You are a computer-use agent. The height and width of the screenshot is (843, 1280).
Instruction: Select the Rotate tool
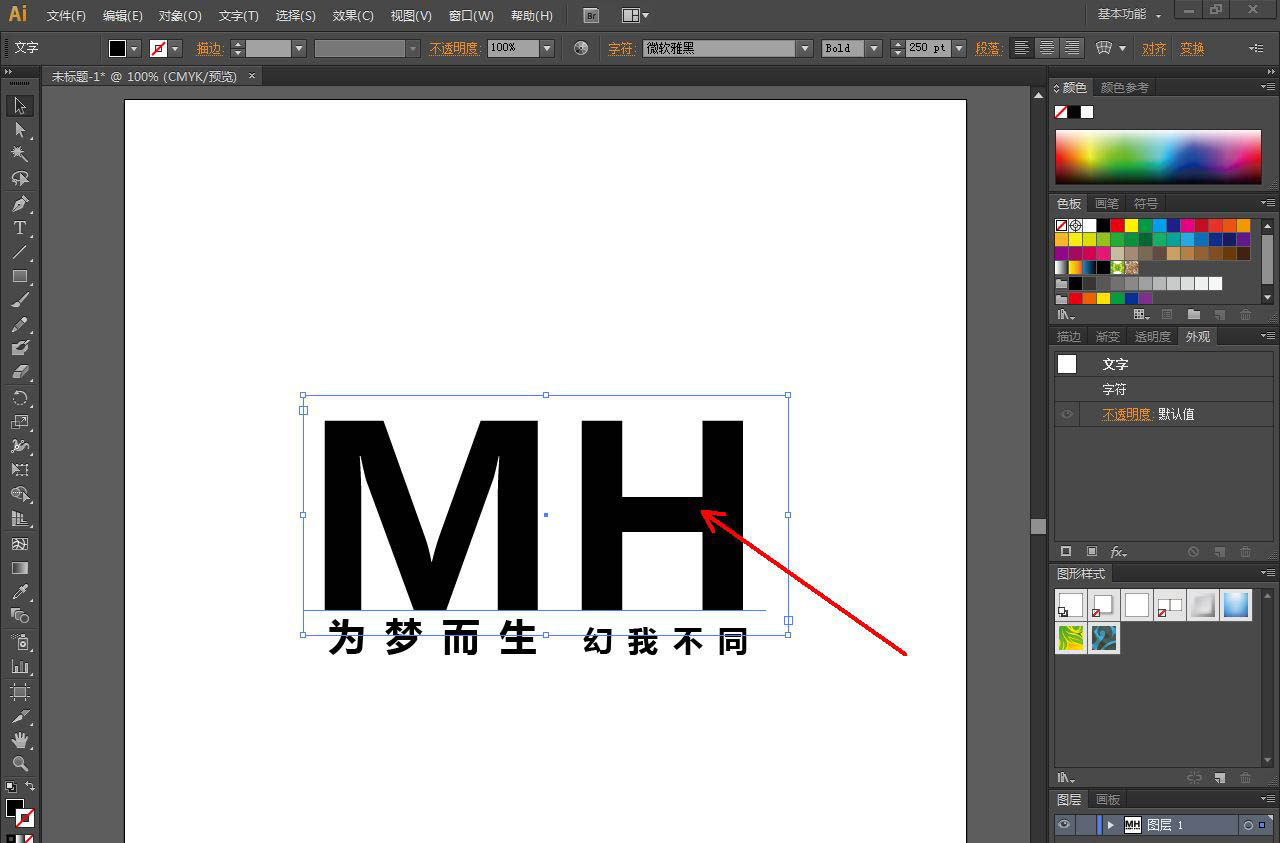(20, 398)
